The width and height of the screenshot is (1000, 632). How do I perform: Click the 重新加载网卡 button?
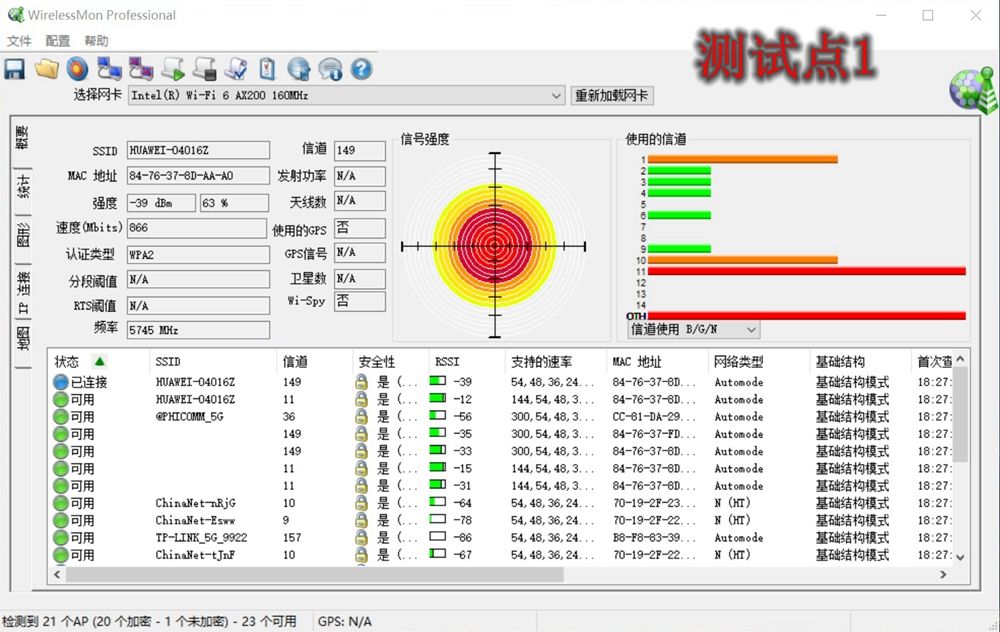[612, 96]
